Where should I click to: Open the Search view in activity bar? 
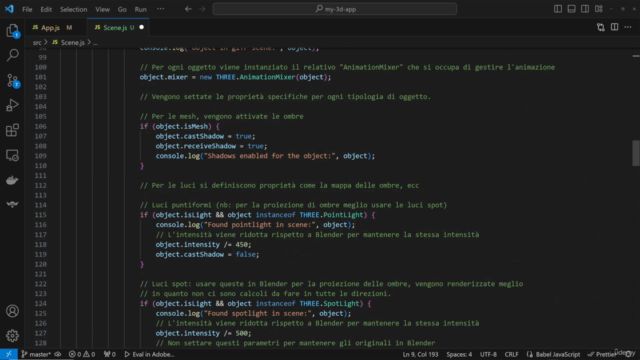point(12,55)
